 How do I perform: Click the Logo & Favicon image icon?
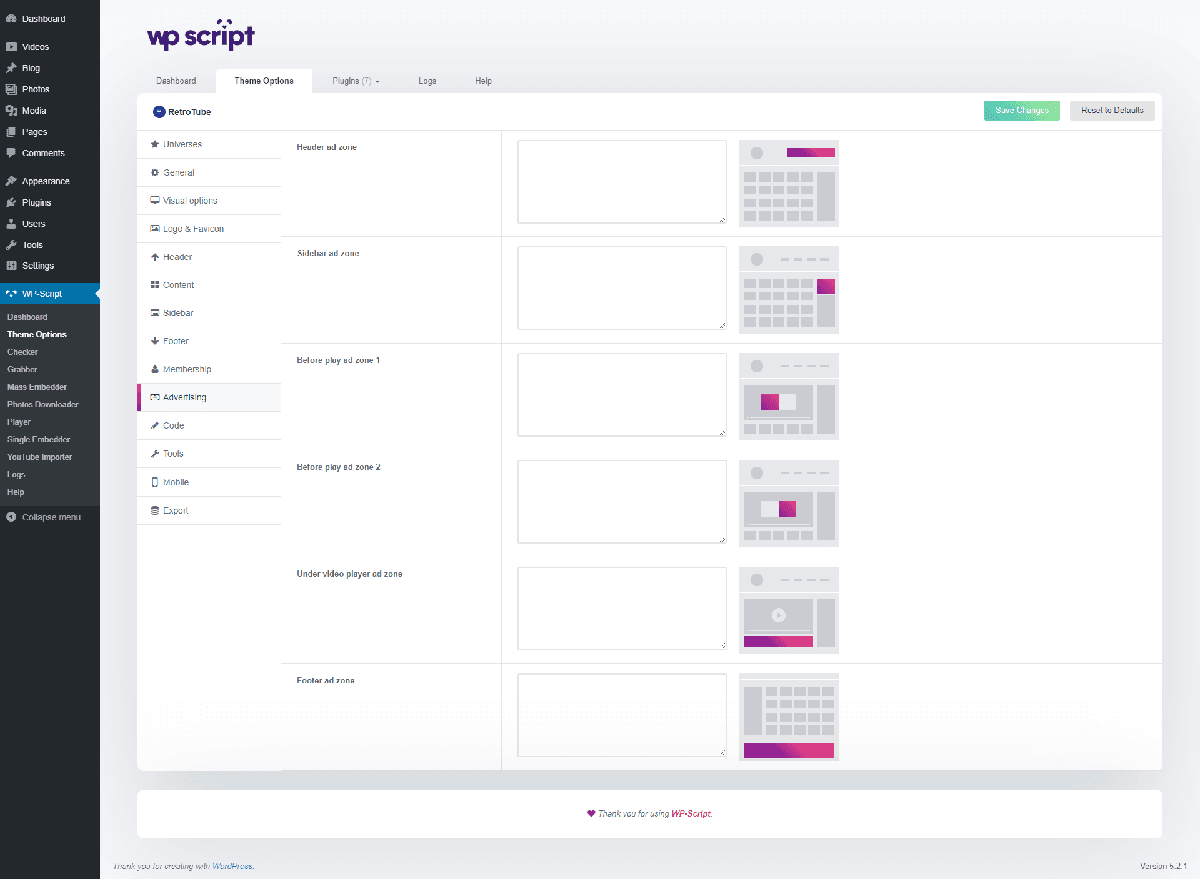pos(155,228)
